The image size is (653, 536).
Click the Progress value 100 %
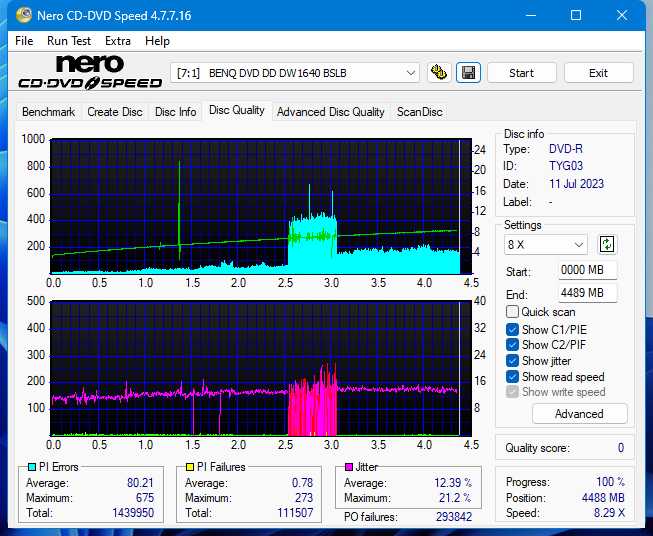pos(611,482)
